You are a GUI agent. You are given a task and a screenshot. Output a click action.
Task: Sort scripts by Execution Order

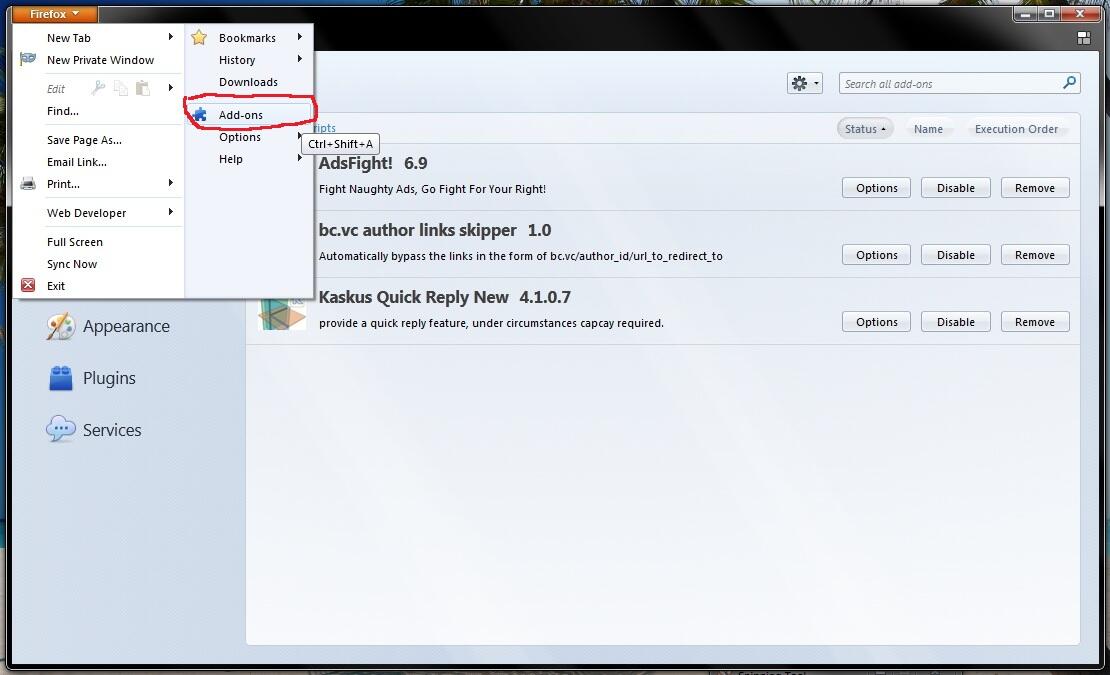click(1016, 129)
